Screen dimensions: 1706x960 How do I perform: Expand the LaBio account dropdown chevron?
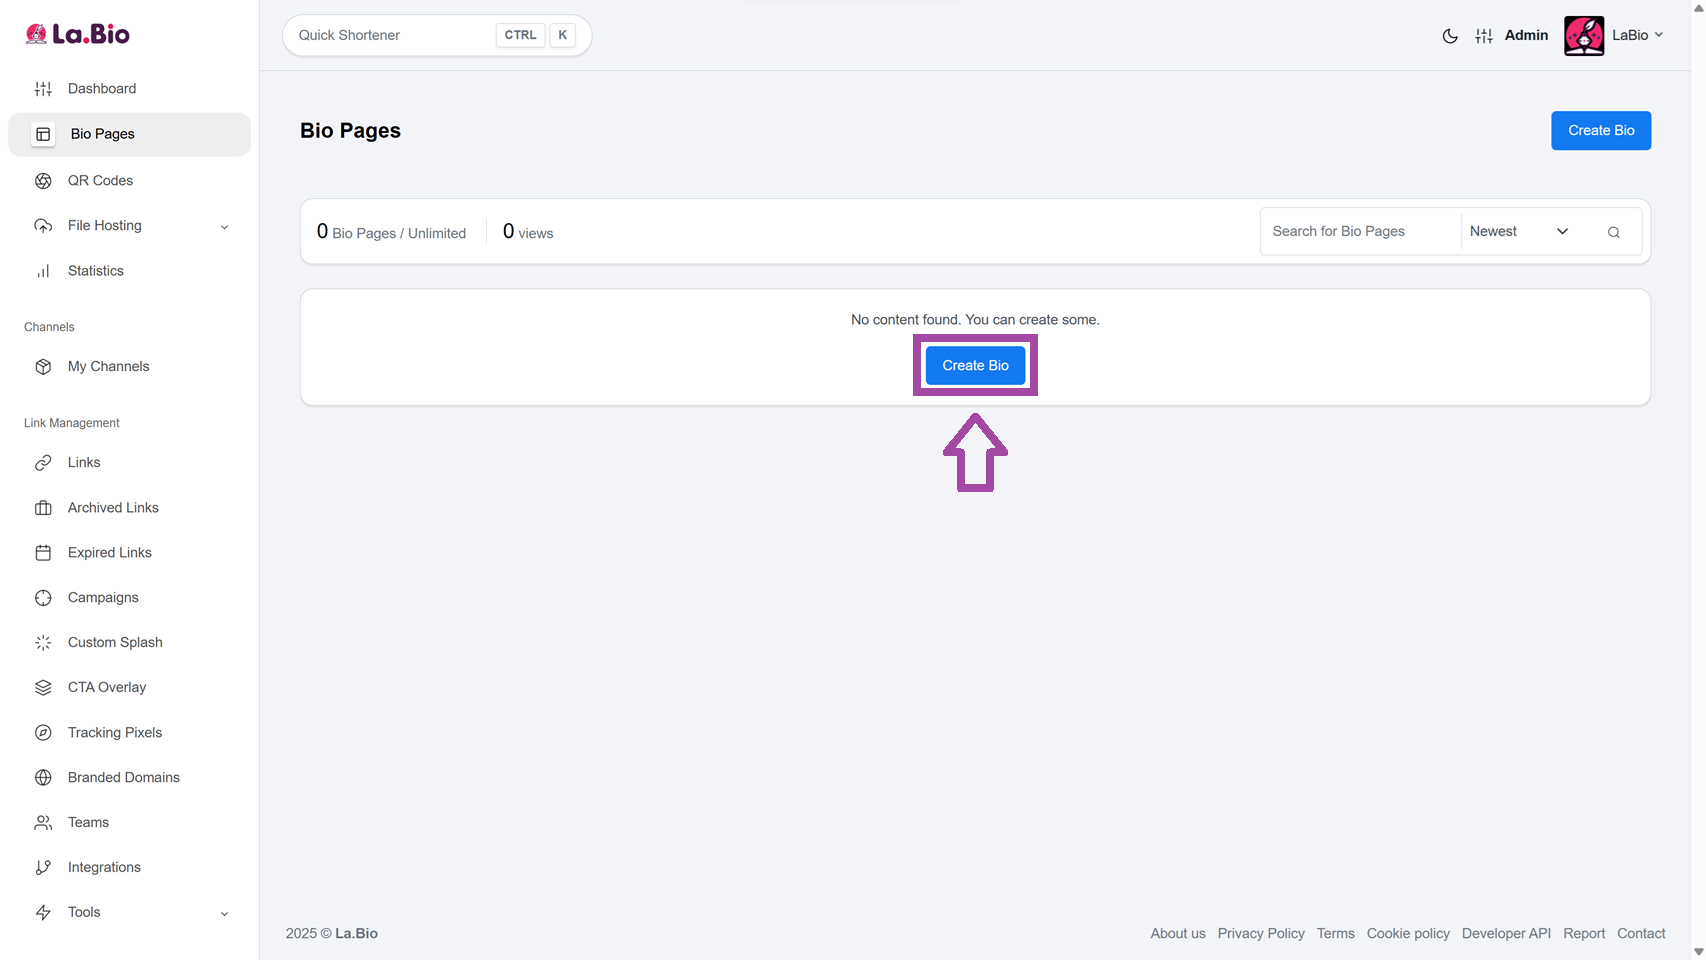click(x=1659, y=35)
